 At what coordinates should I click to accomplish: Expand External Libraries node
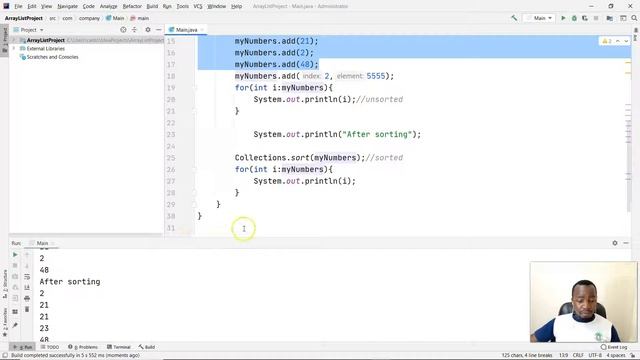tap(15, 49)
